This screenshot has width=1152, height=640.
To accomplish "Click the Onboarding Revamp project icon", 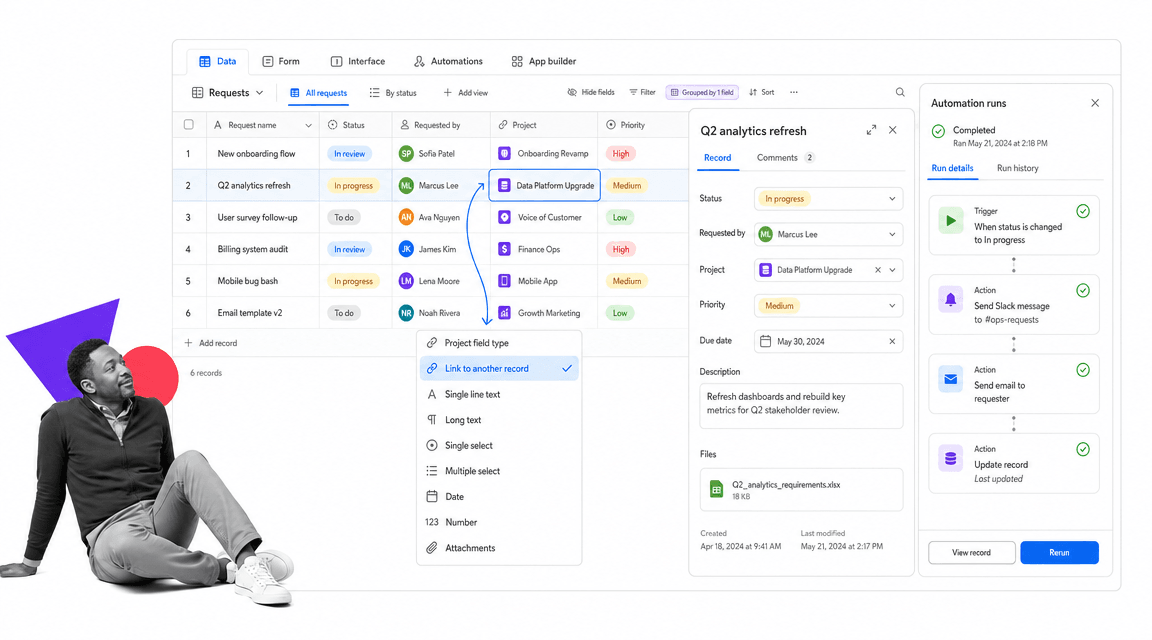I will [x=505, y=154].
